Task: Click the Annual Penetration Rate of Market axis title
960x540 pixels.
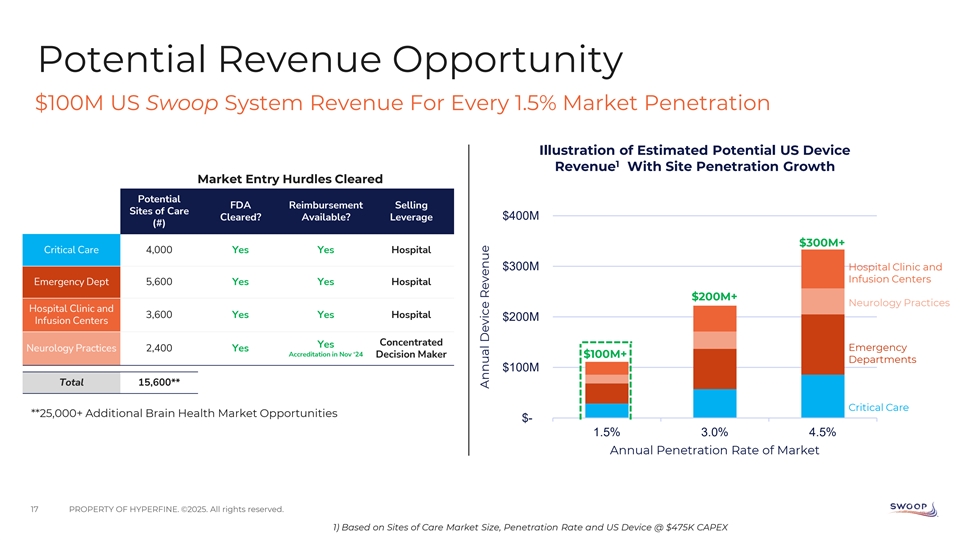Action: [714, 450]
